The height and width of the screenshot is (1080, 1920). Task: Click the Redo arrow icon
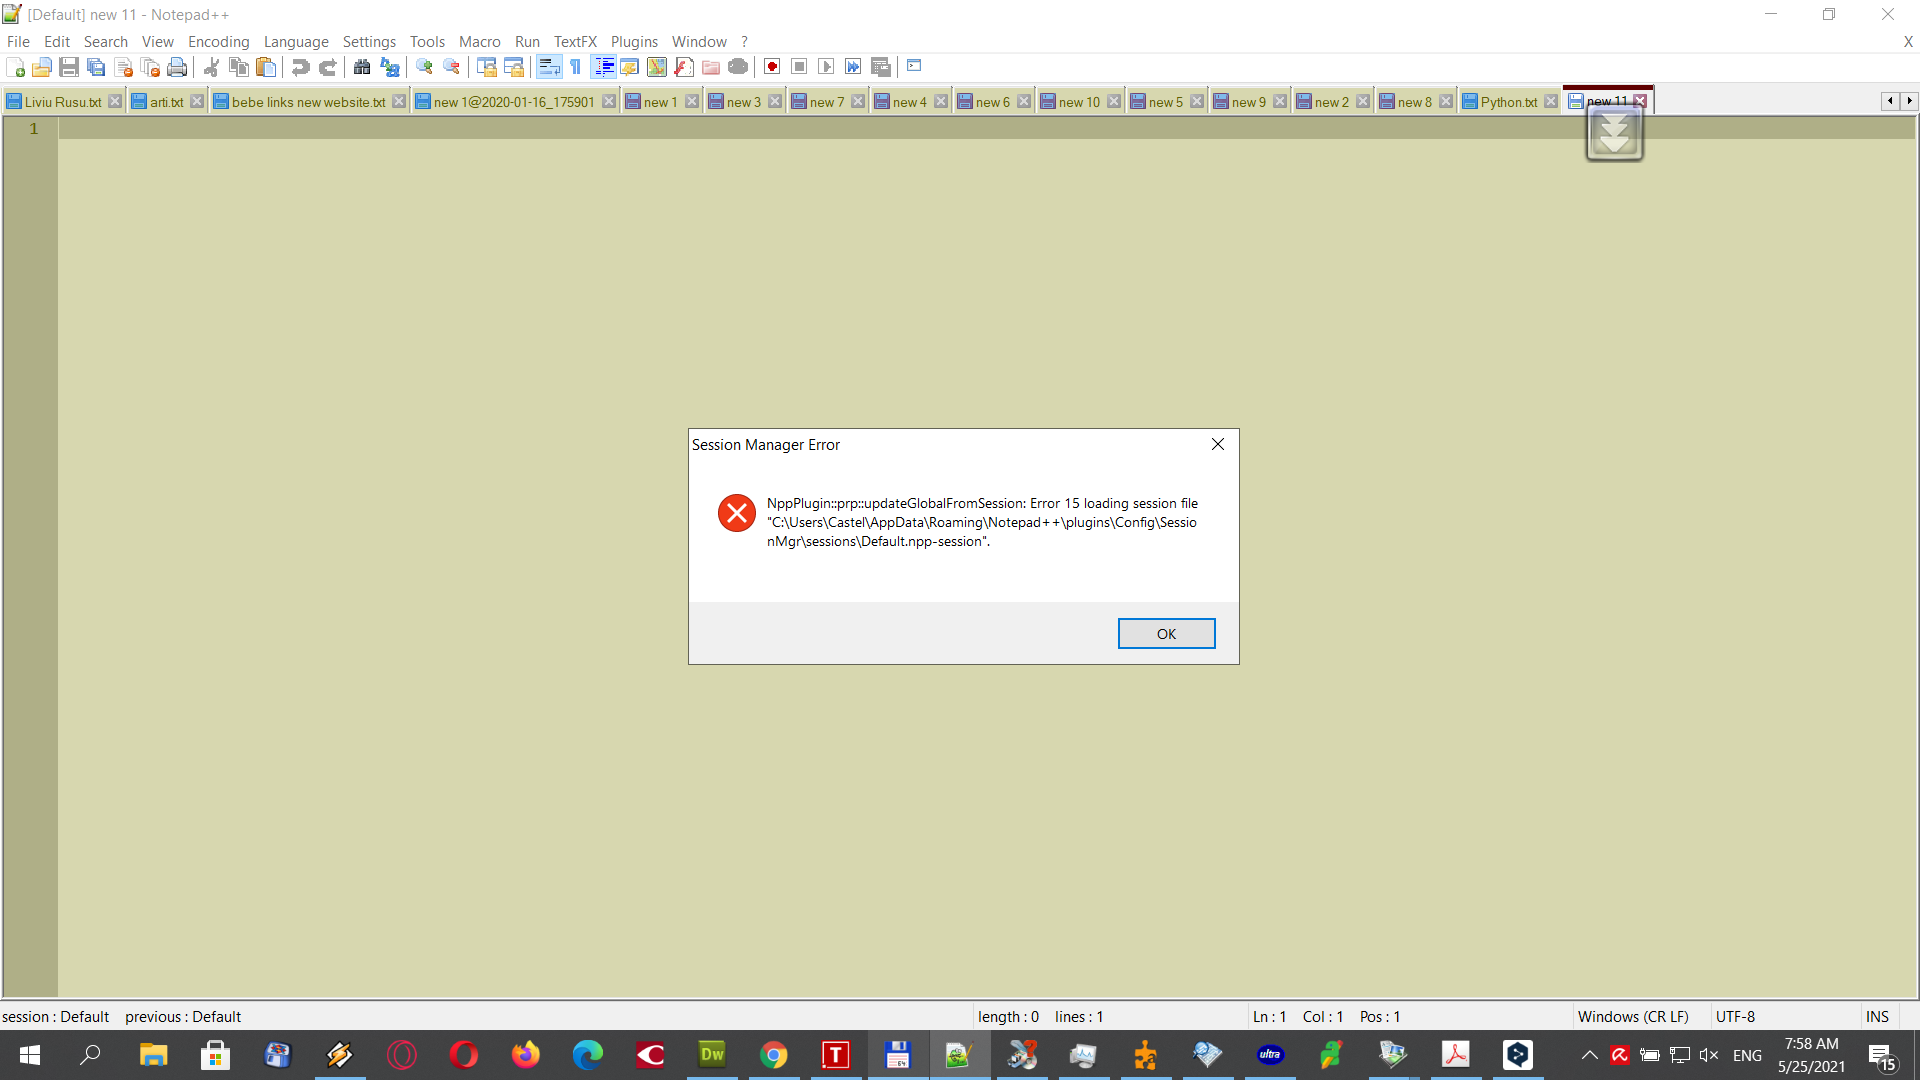click(x=327, y=67)
